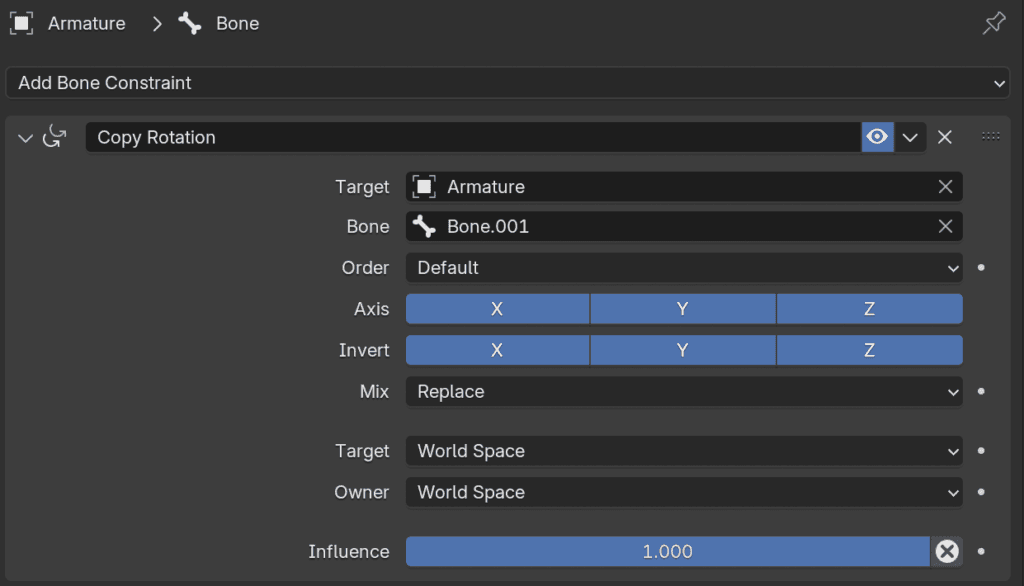The height and width of the screenshot is (586, 1024).
Task: Open the Owner World Space dropdown
Action: (x=684, y=492)
